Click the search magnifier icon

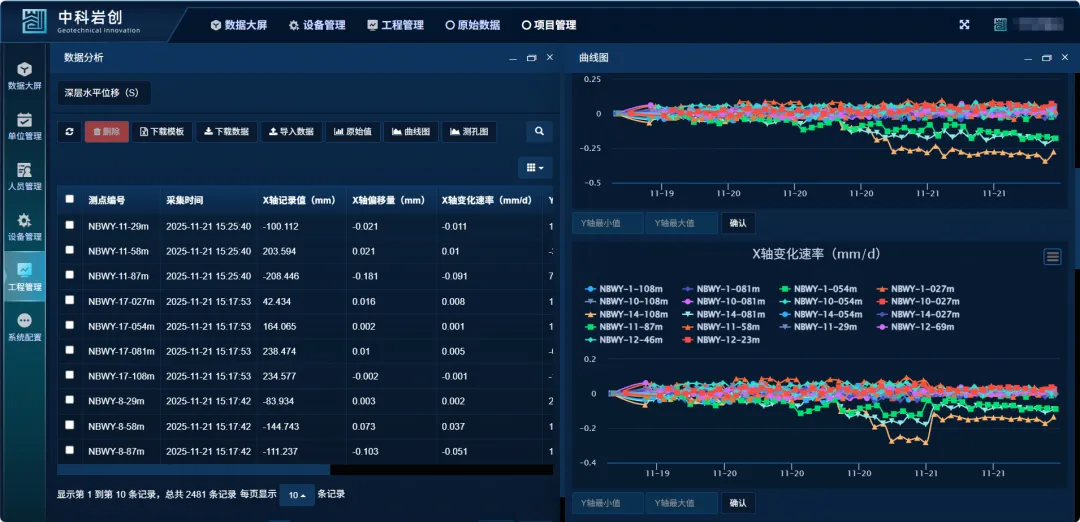538,131
